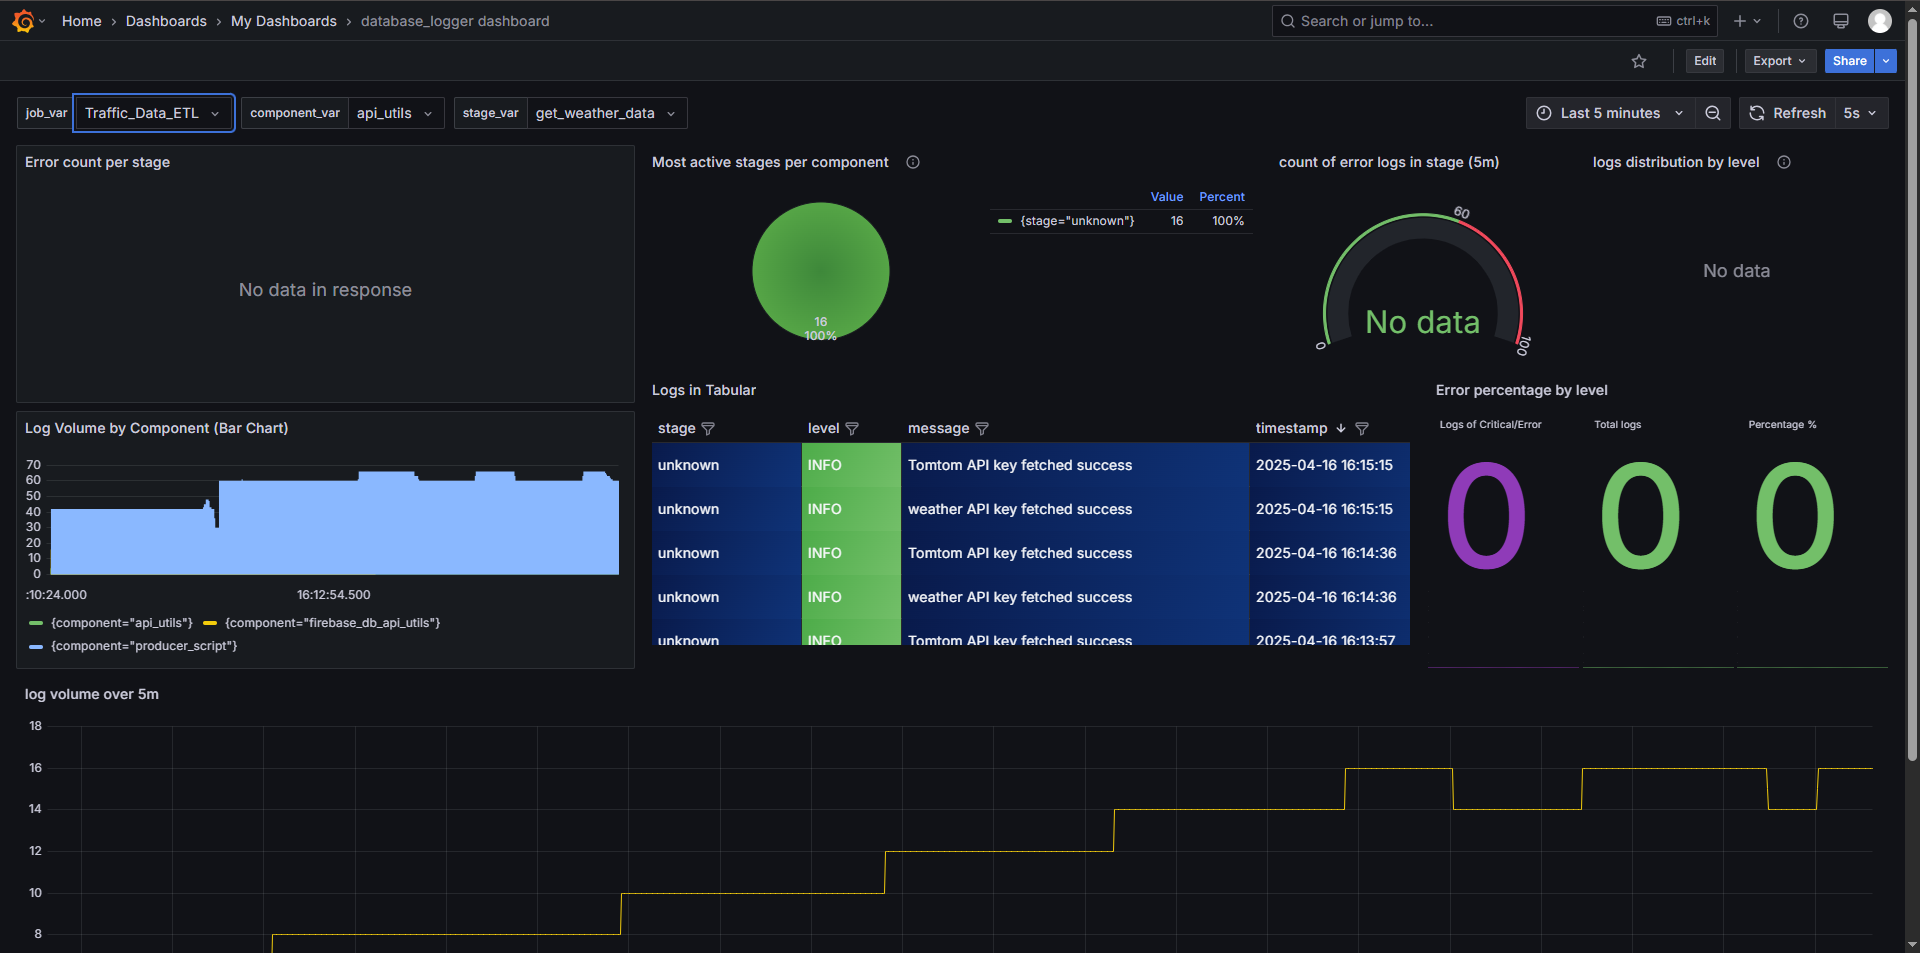This screenshot has height=953, width=1920.
Task: Click the Edit button
Action: coord(1704,61)
